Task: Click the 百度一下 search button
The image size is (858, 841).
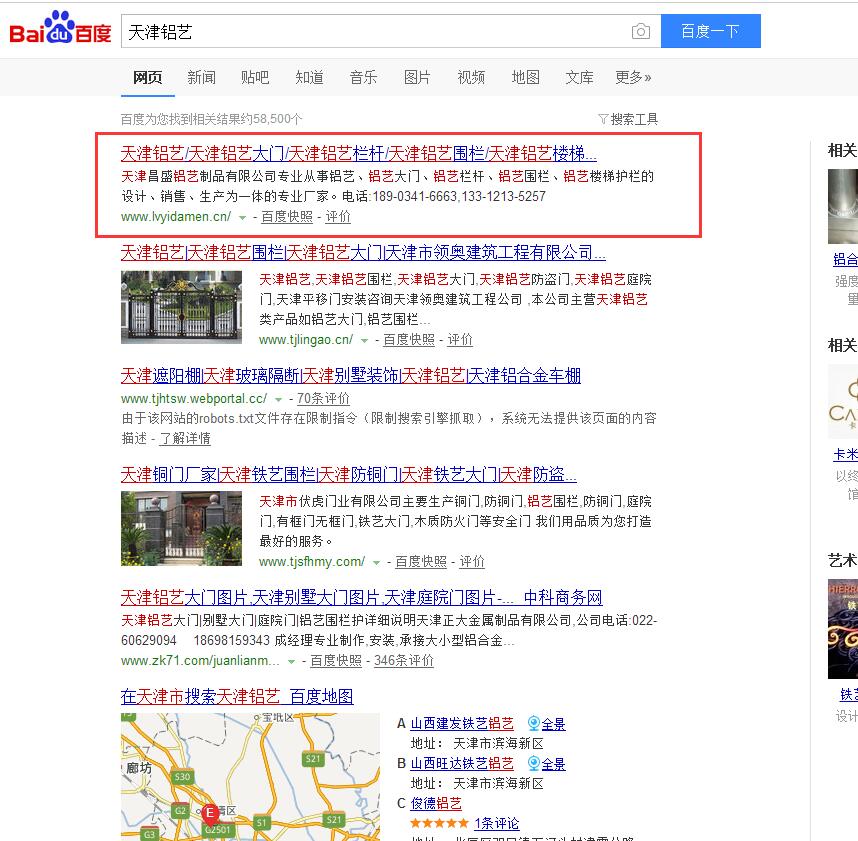Action: coord(710,31)
